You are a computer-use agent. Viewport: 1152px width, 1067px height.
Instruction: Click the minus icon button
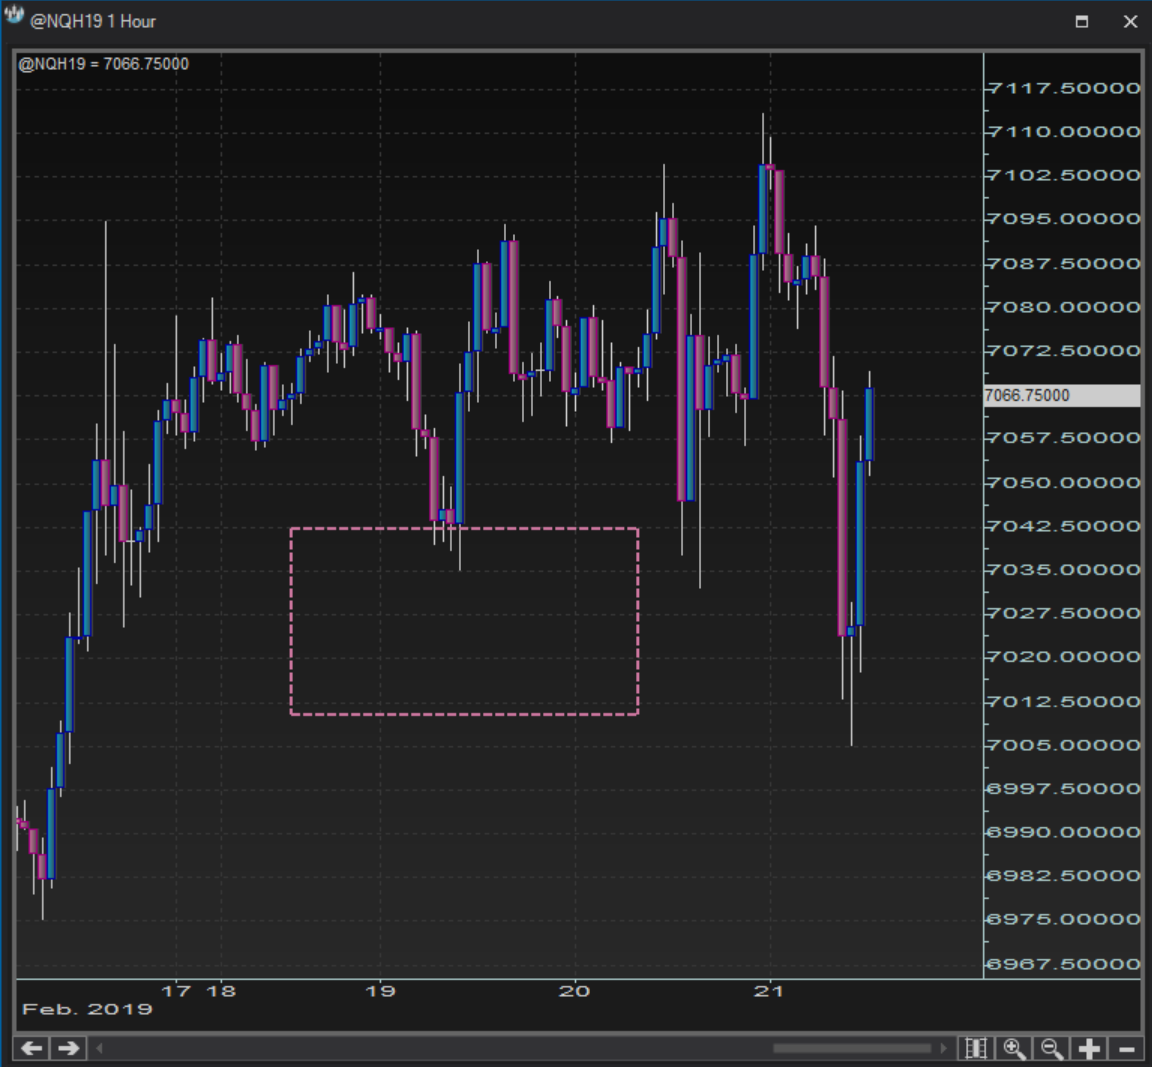(x=1127, y=1048)
